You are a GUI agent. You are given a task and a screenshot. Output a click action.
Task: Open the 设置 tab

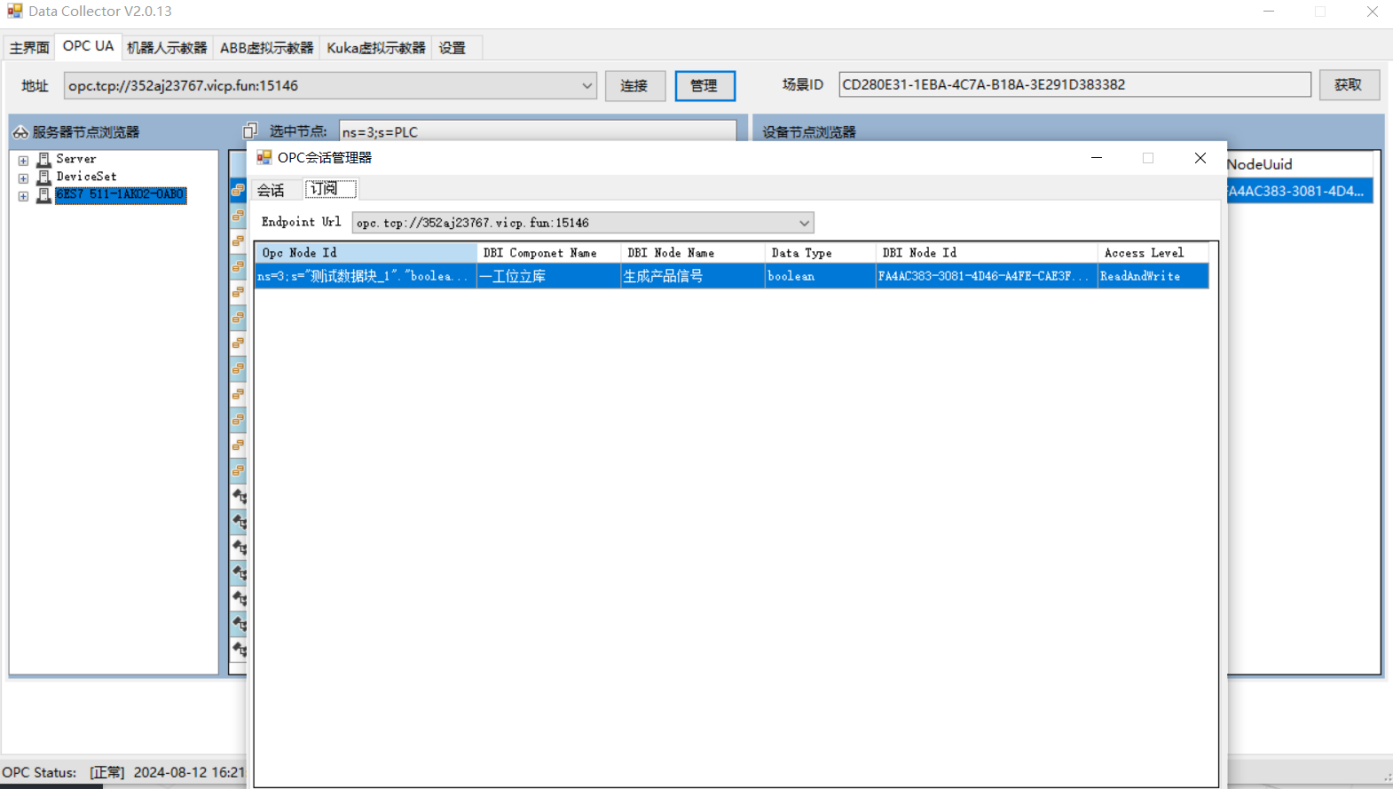(452, 48)
